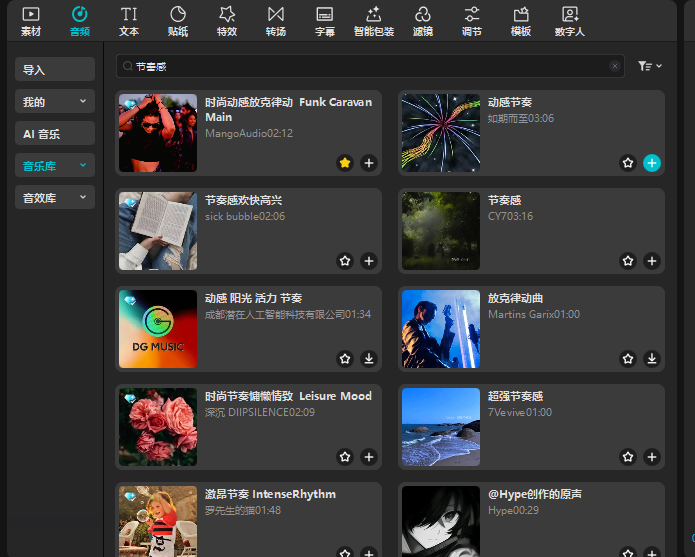
Task: Add 动感节奏 track with teal plus
Action: point(652,163)
